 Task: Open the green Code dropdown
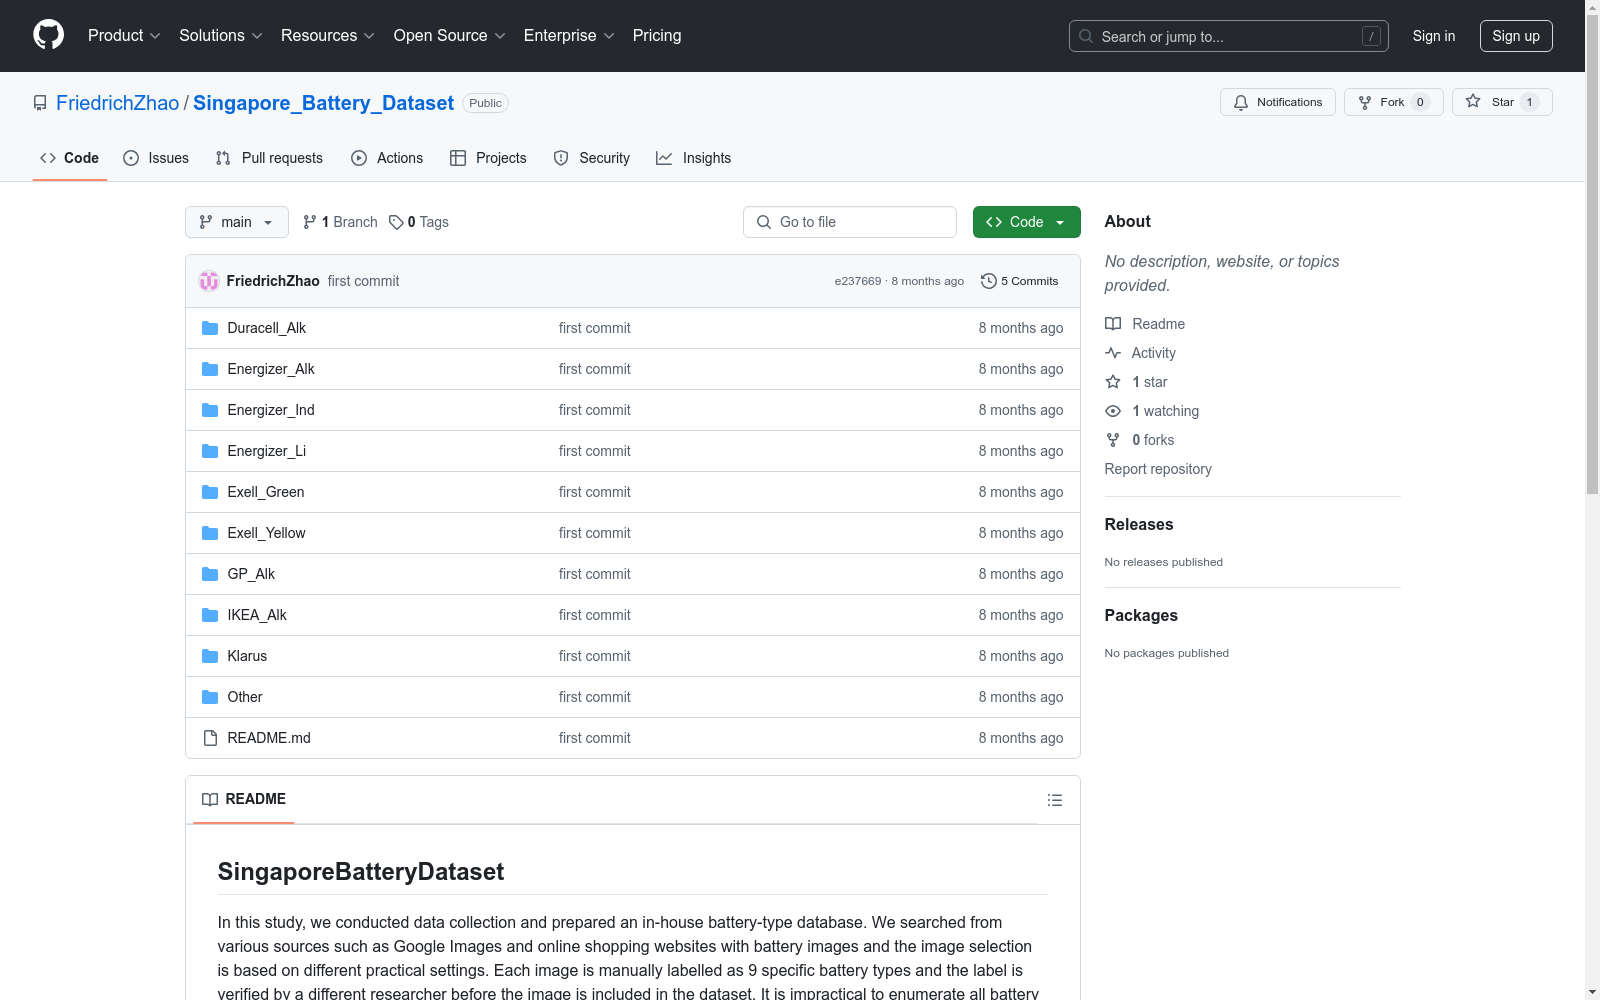(x=1027, y=222)
